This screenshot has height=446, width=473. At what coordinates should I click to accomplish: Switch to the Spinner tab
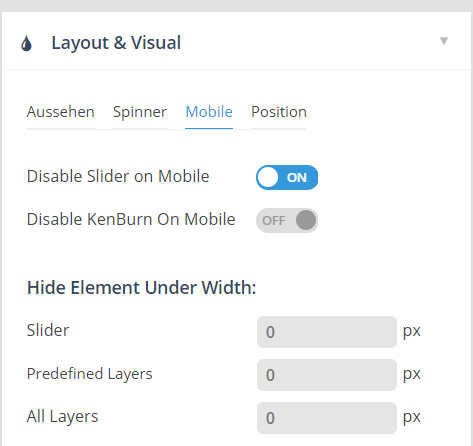pyautogui.click(x=140, y=112)
